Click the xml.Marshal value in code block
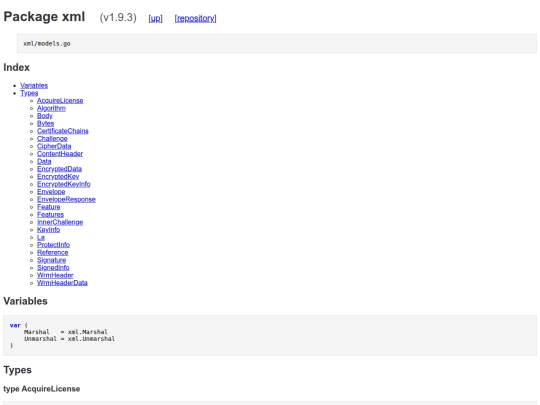The width and height of the screenshot is (540, 405). tap(87, 332)
